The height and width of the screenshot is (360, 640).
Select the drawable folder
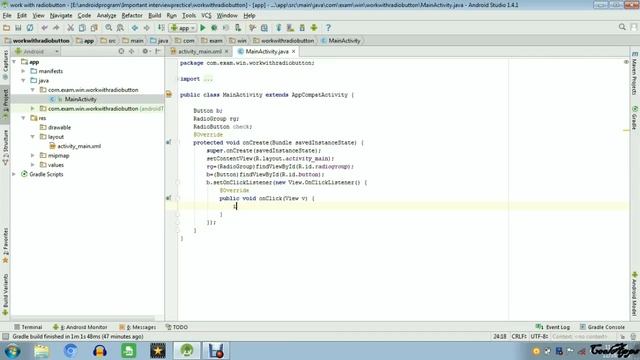(59, 127)
